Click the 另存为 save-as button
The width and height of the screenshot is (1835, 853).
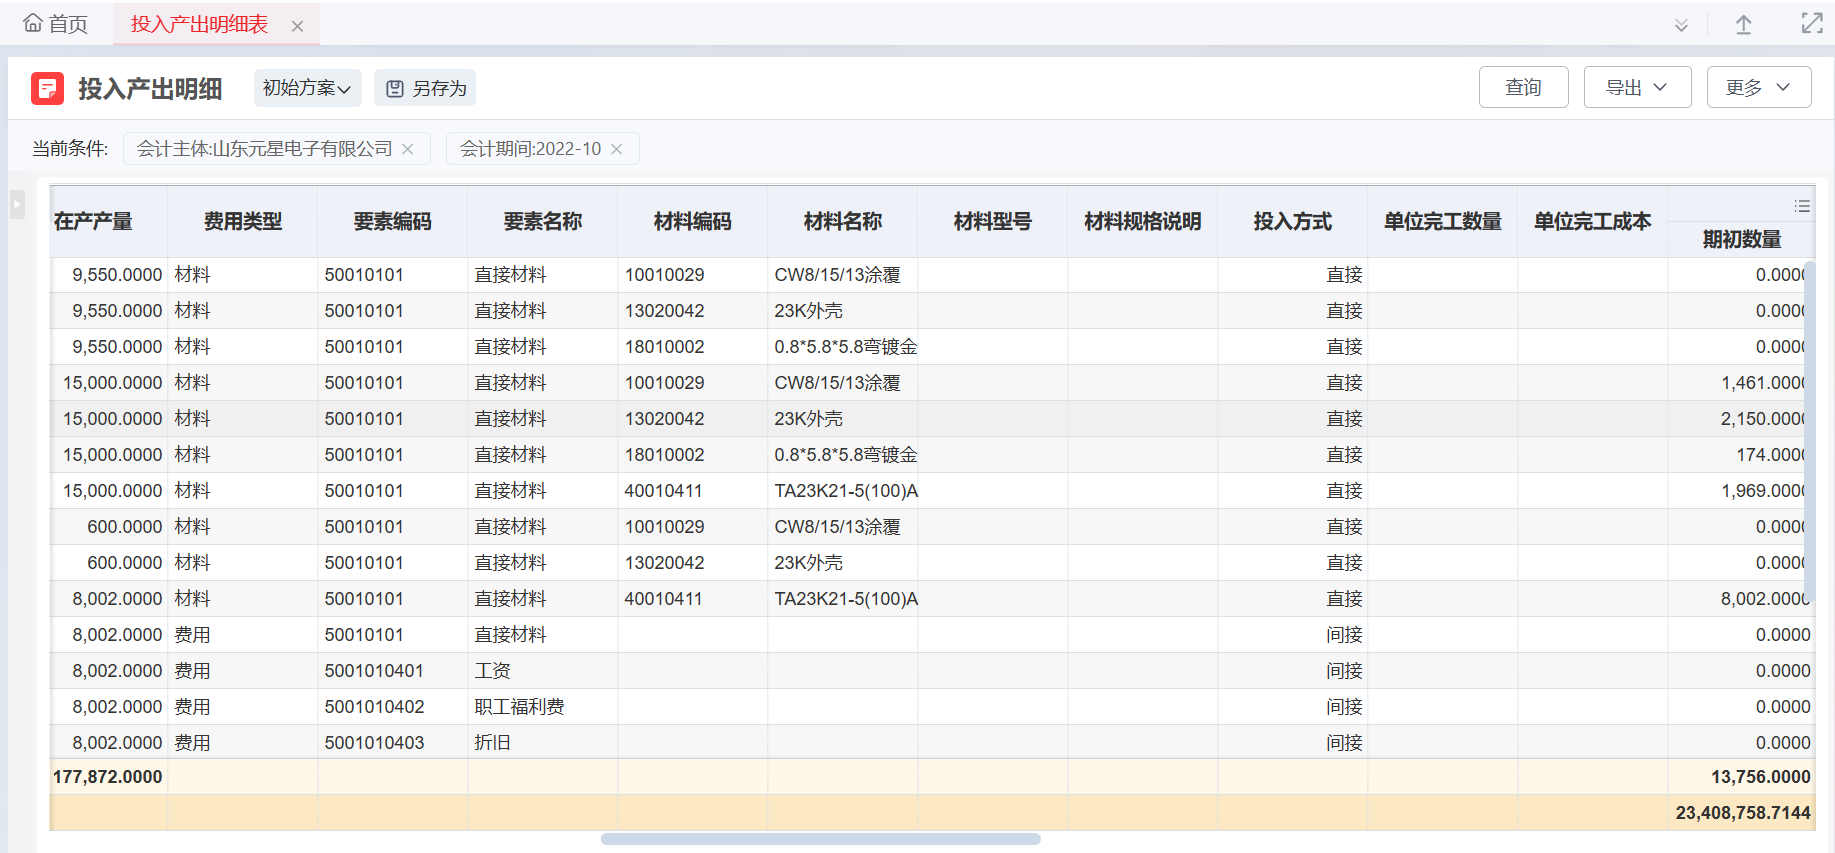426,88
